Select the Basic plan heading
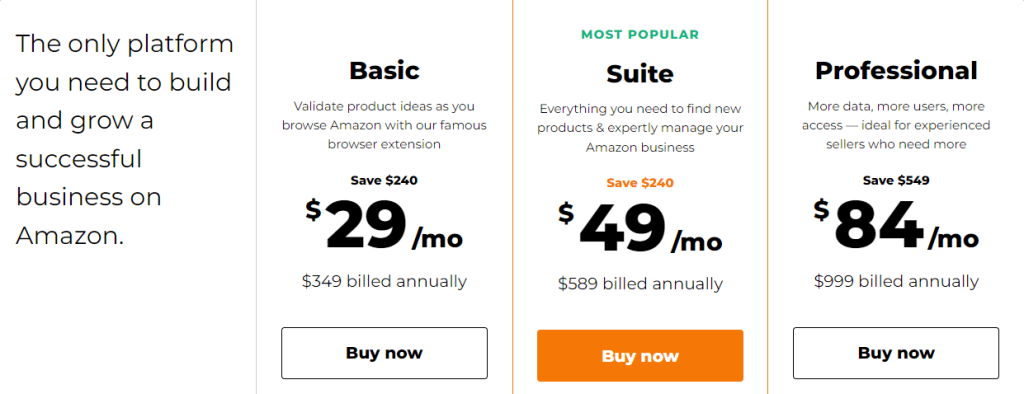The width and height of the screenshot is (1024, 394). pos(384,70)
